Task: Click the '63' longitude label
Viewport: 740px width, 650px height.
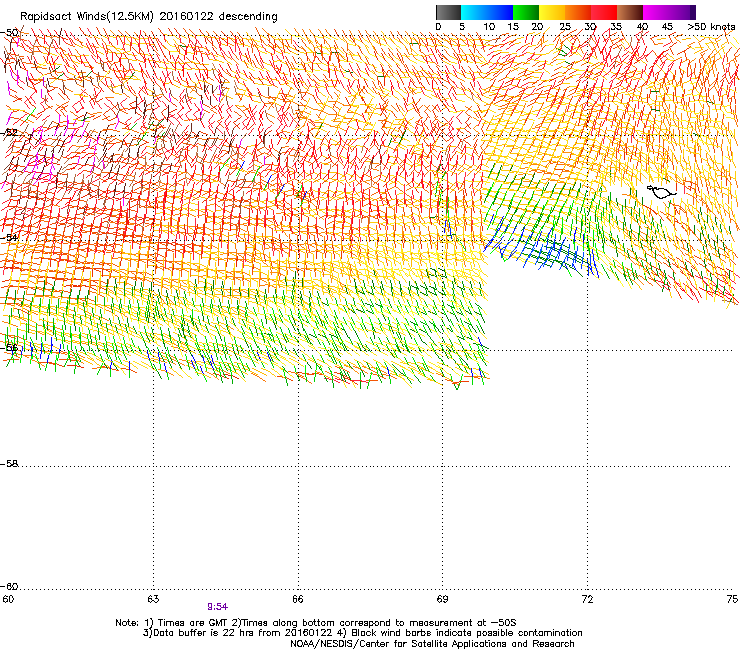Action: [153, 599]
